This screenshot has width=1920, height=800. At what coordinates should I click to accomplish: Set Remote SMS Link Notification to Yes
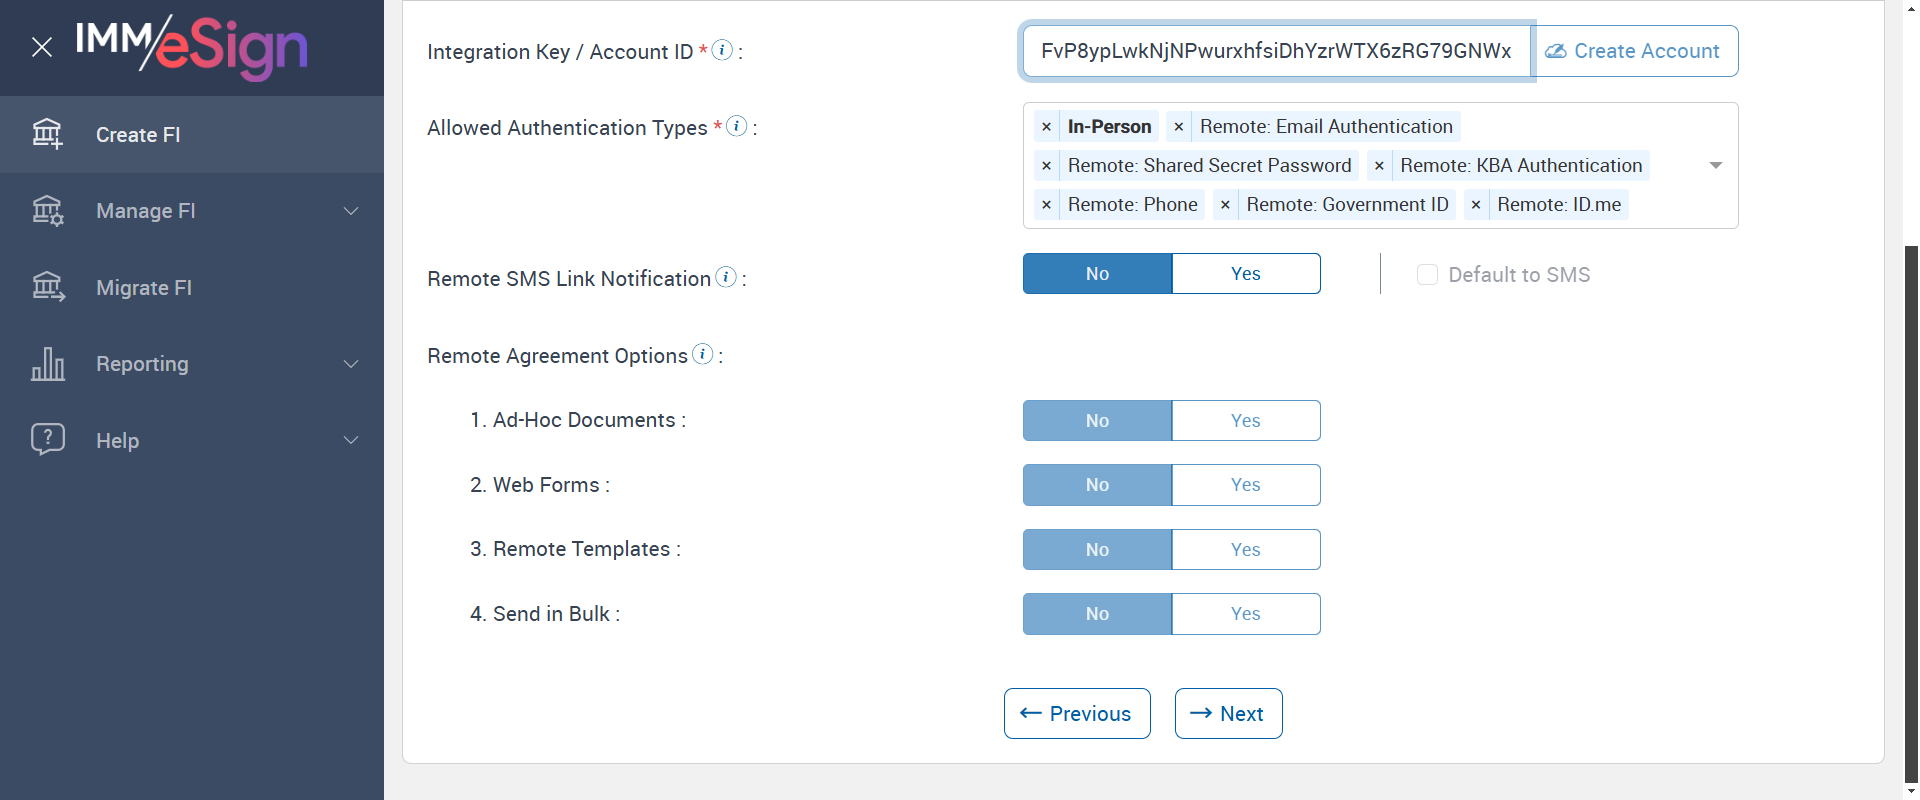(1245, 274)
